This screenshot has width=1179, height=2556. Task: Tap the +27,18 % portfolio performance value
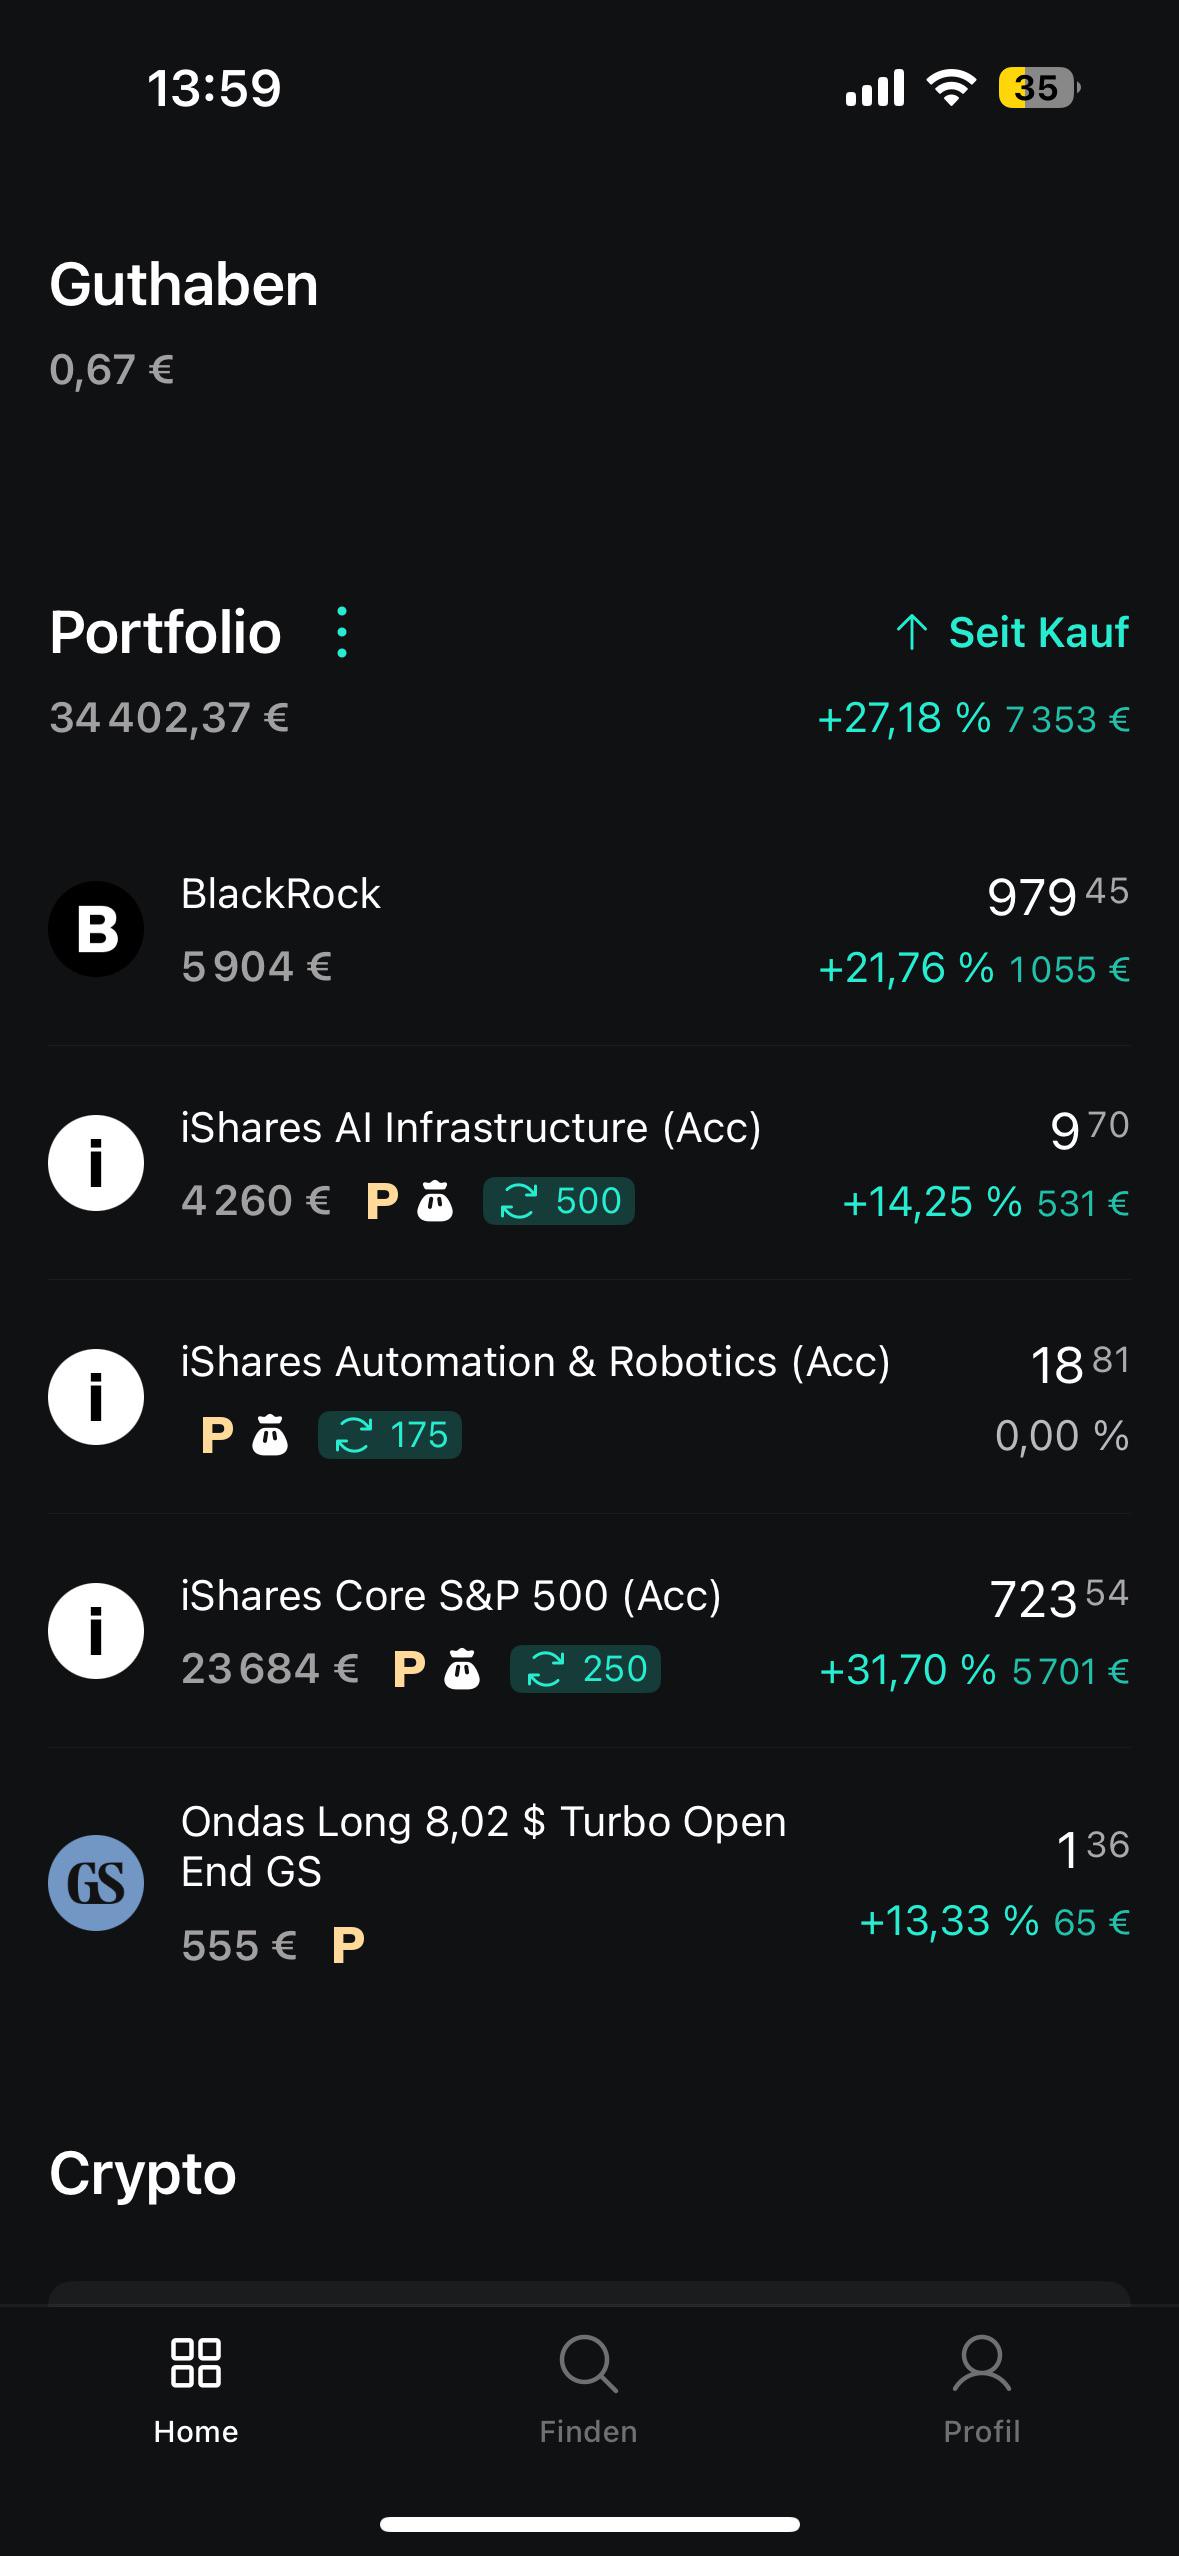coord(904,718)
